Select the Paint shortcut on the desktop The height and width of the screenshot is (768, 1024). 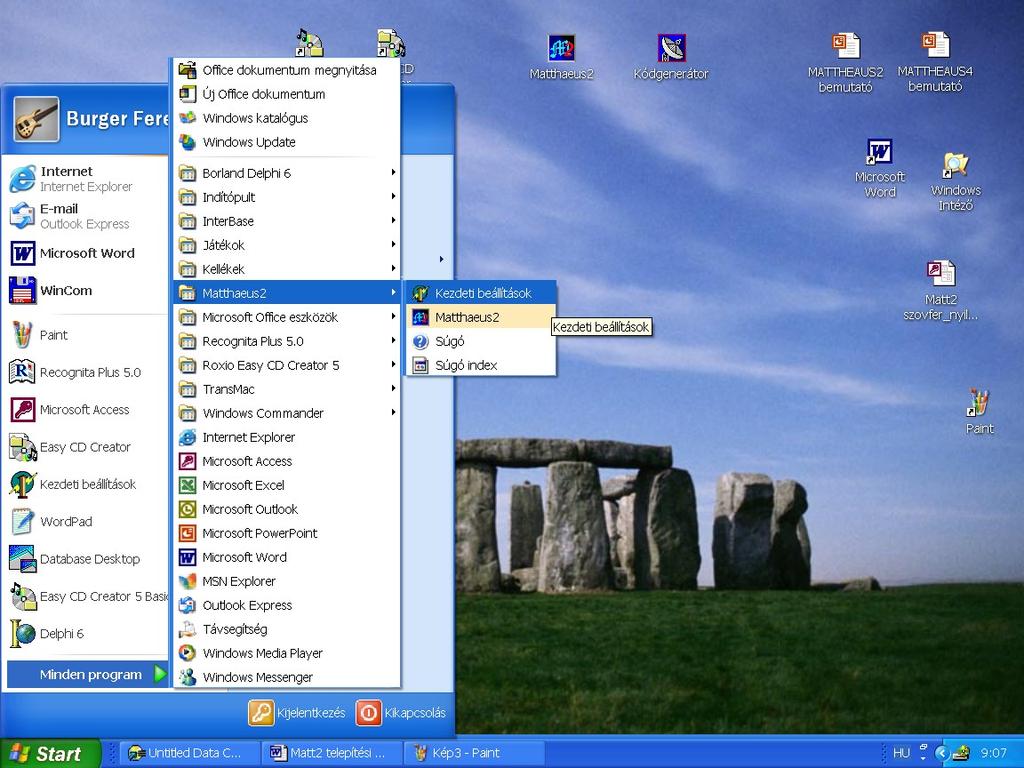[x=979, y=412]
